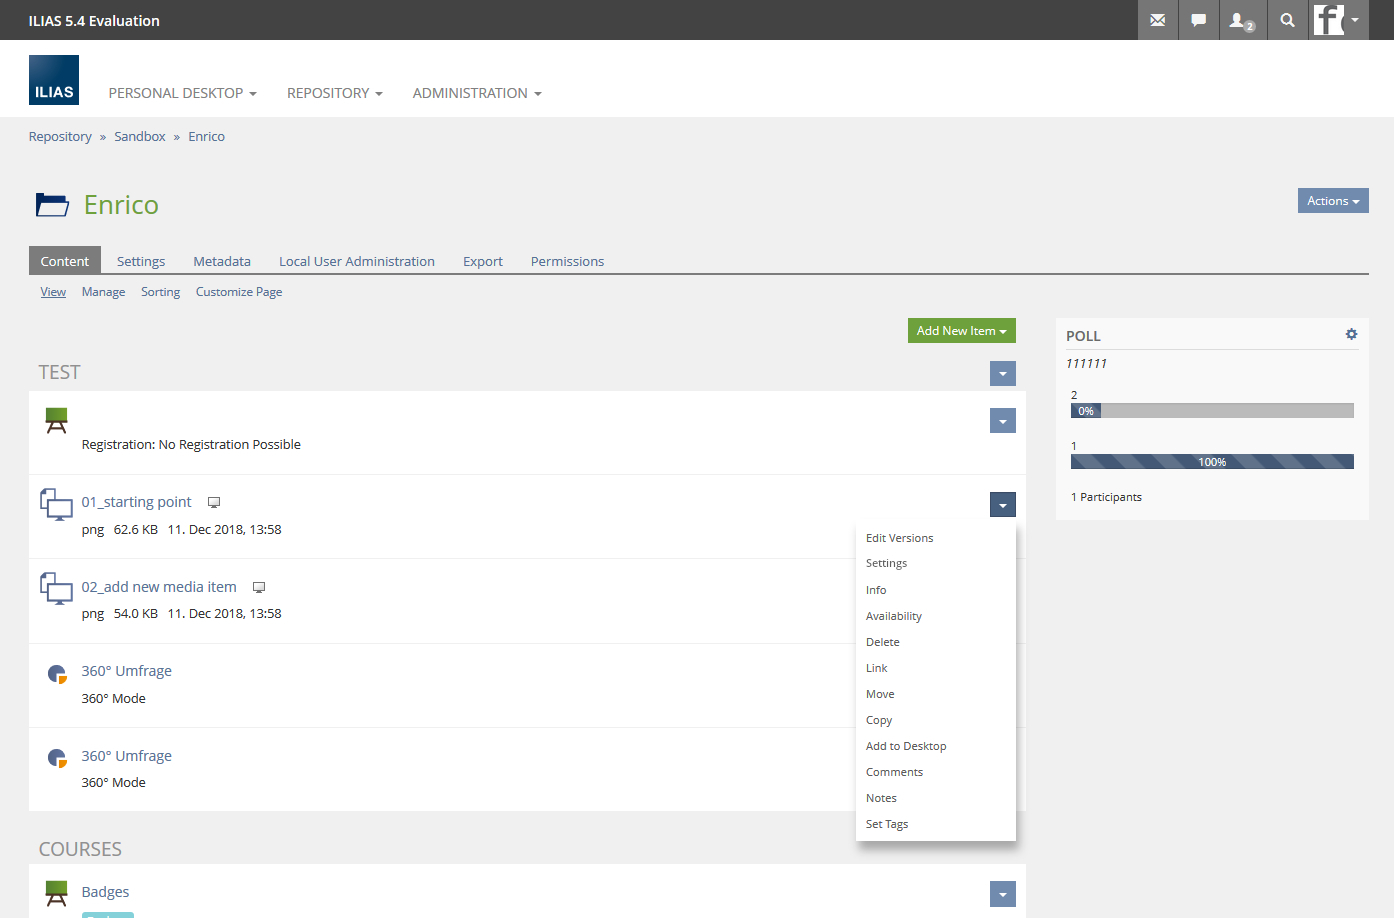1394x918 pixels.
Task: Click the contacts icon with badge 2
Action: tap(1241, 20)
